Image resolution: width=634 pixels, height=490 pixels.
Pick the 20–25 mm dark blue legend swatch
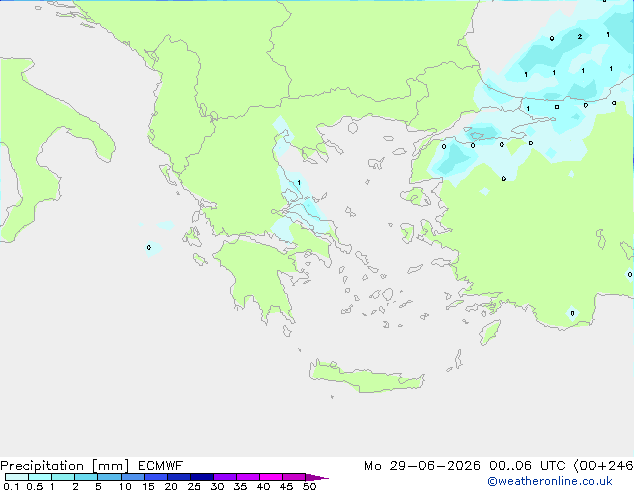(179, 477)
